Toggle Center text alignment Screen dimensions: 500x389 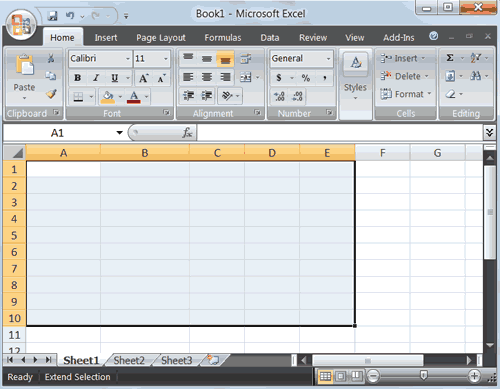(207, 77)
